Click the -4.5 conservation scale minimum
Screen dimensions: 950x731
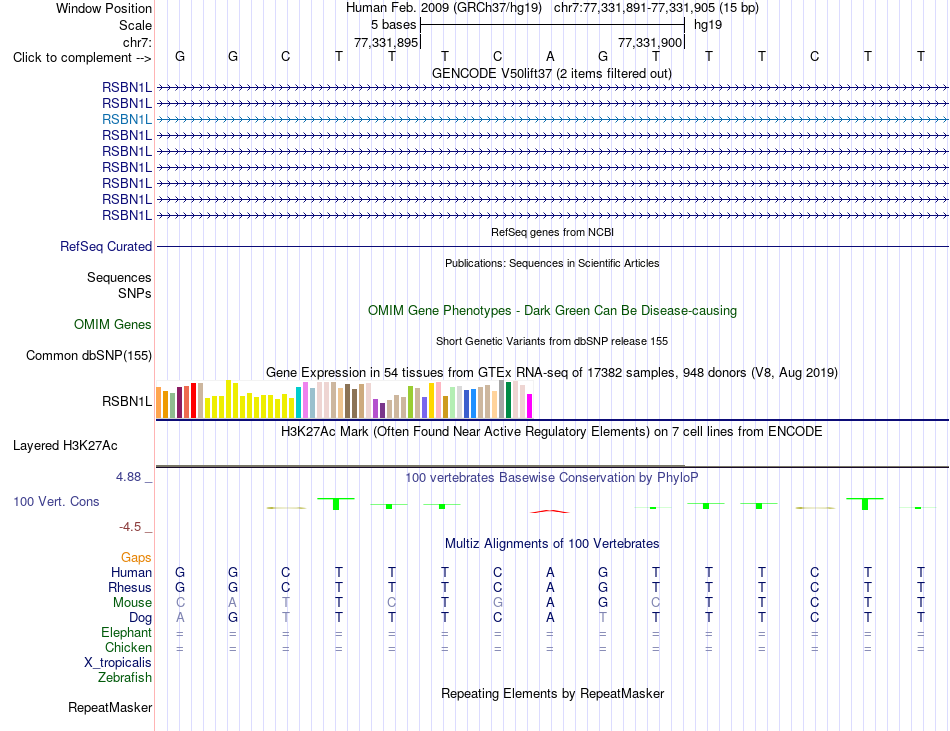click(130, 527)
